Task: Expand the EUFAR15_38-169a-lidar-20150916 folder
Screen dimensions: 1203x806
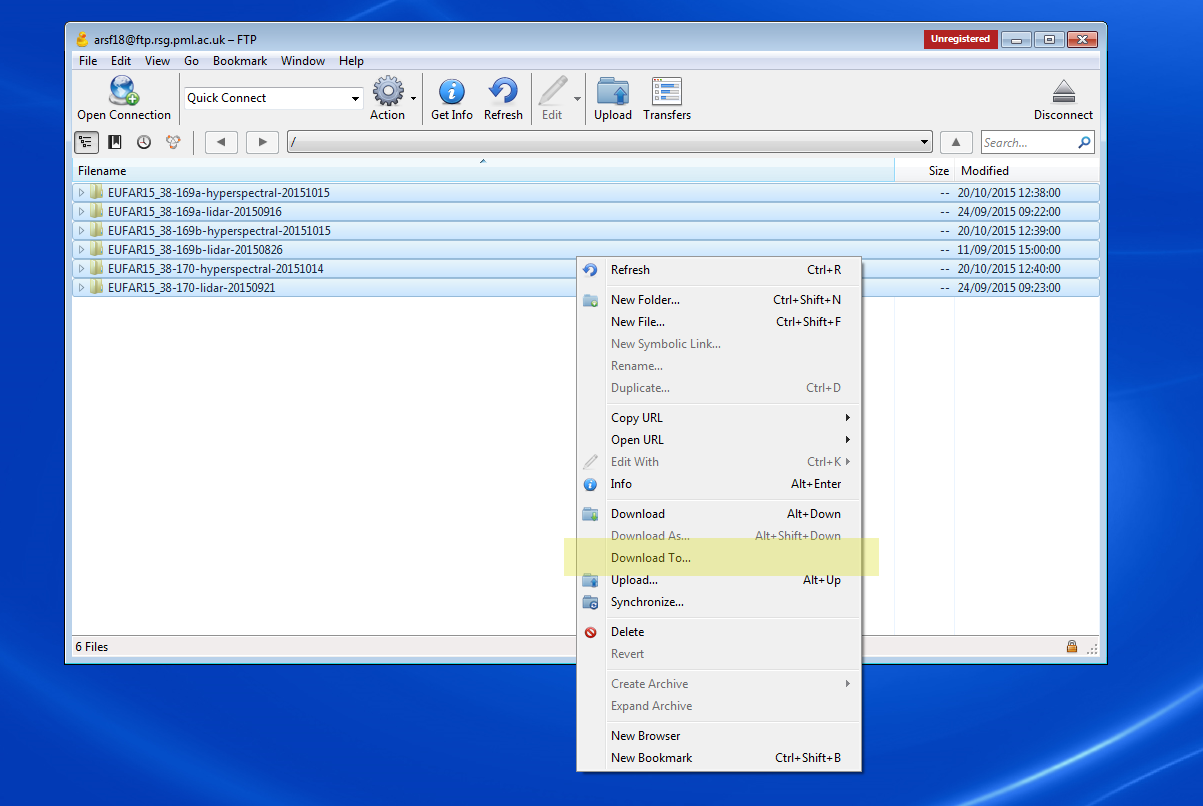Action: 82,212
